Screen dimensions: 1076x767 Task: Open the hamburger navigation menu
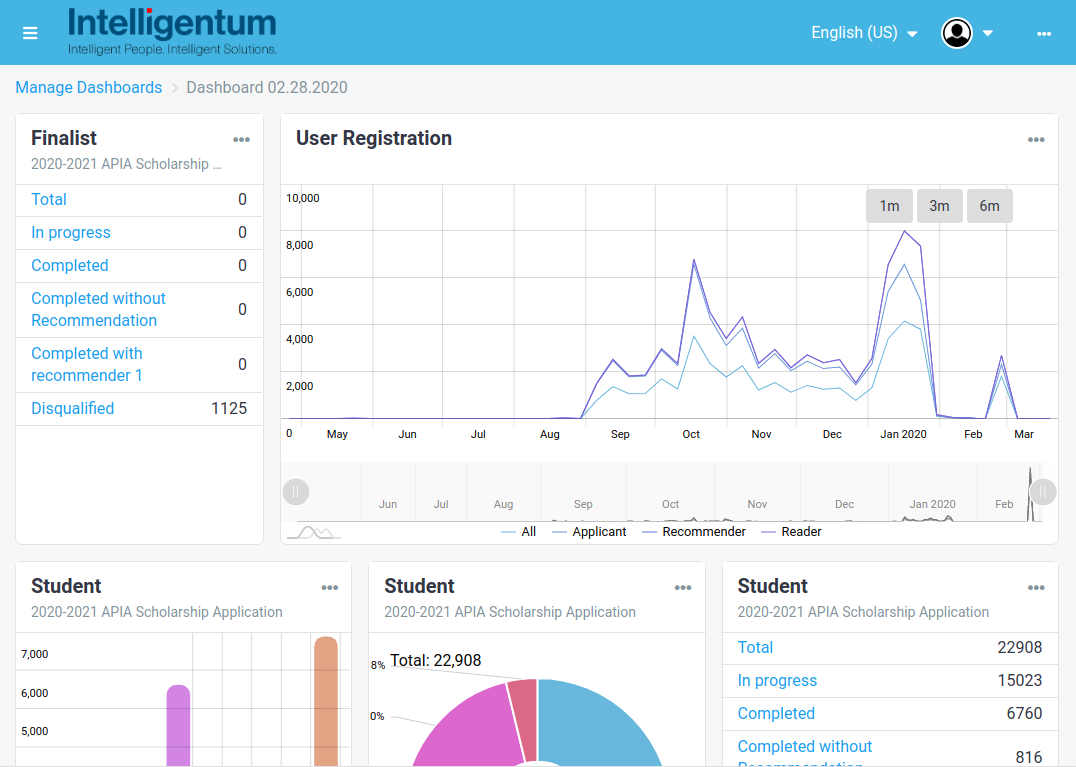30,33
